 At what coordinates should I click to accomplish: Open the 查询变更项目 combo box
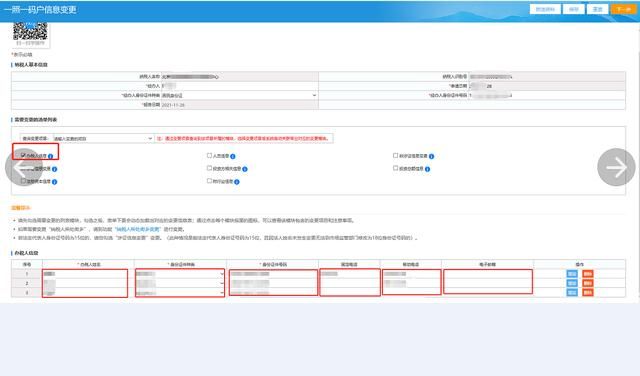104,138
